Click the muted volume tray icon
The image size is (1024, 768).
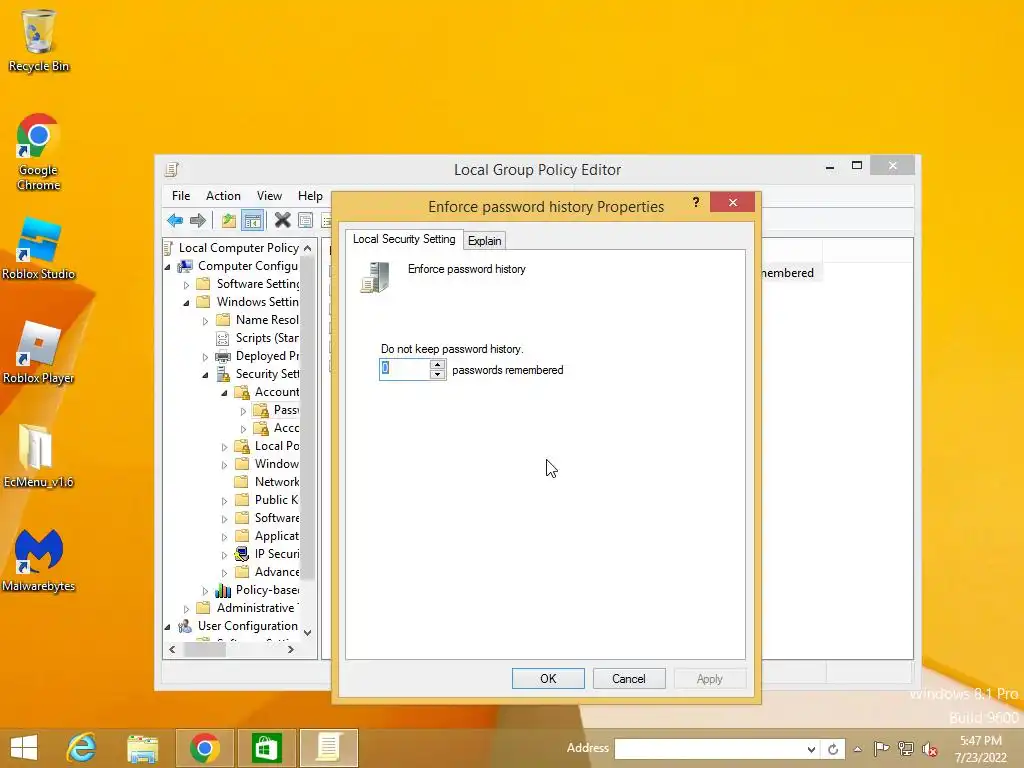(929, 749)
